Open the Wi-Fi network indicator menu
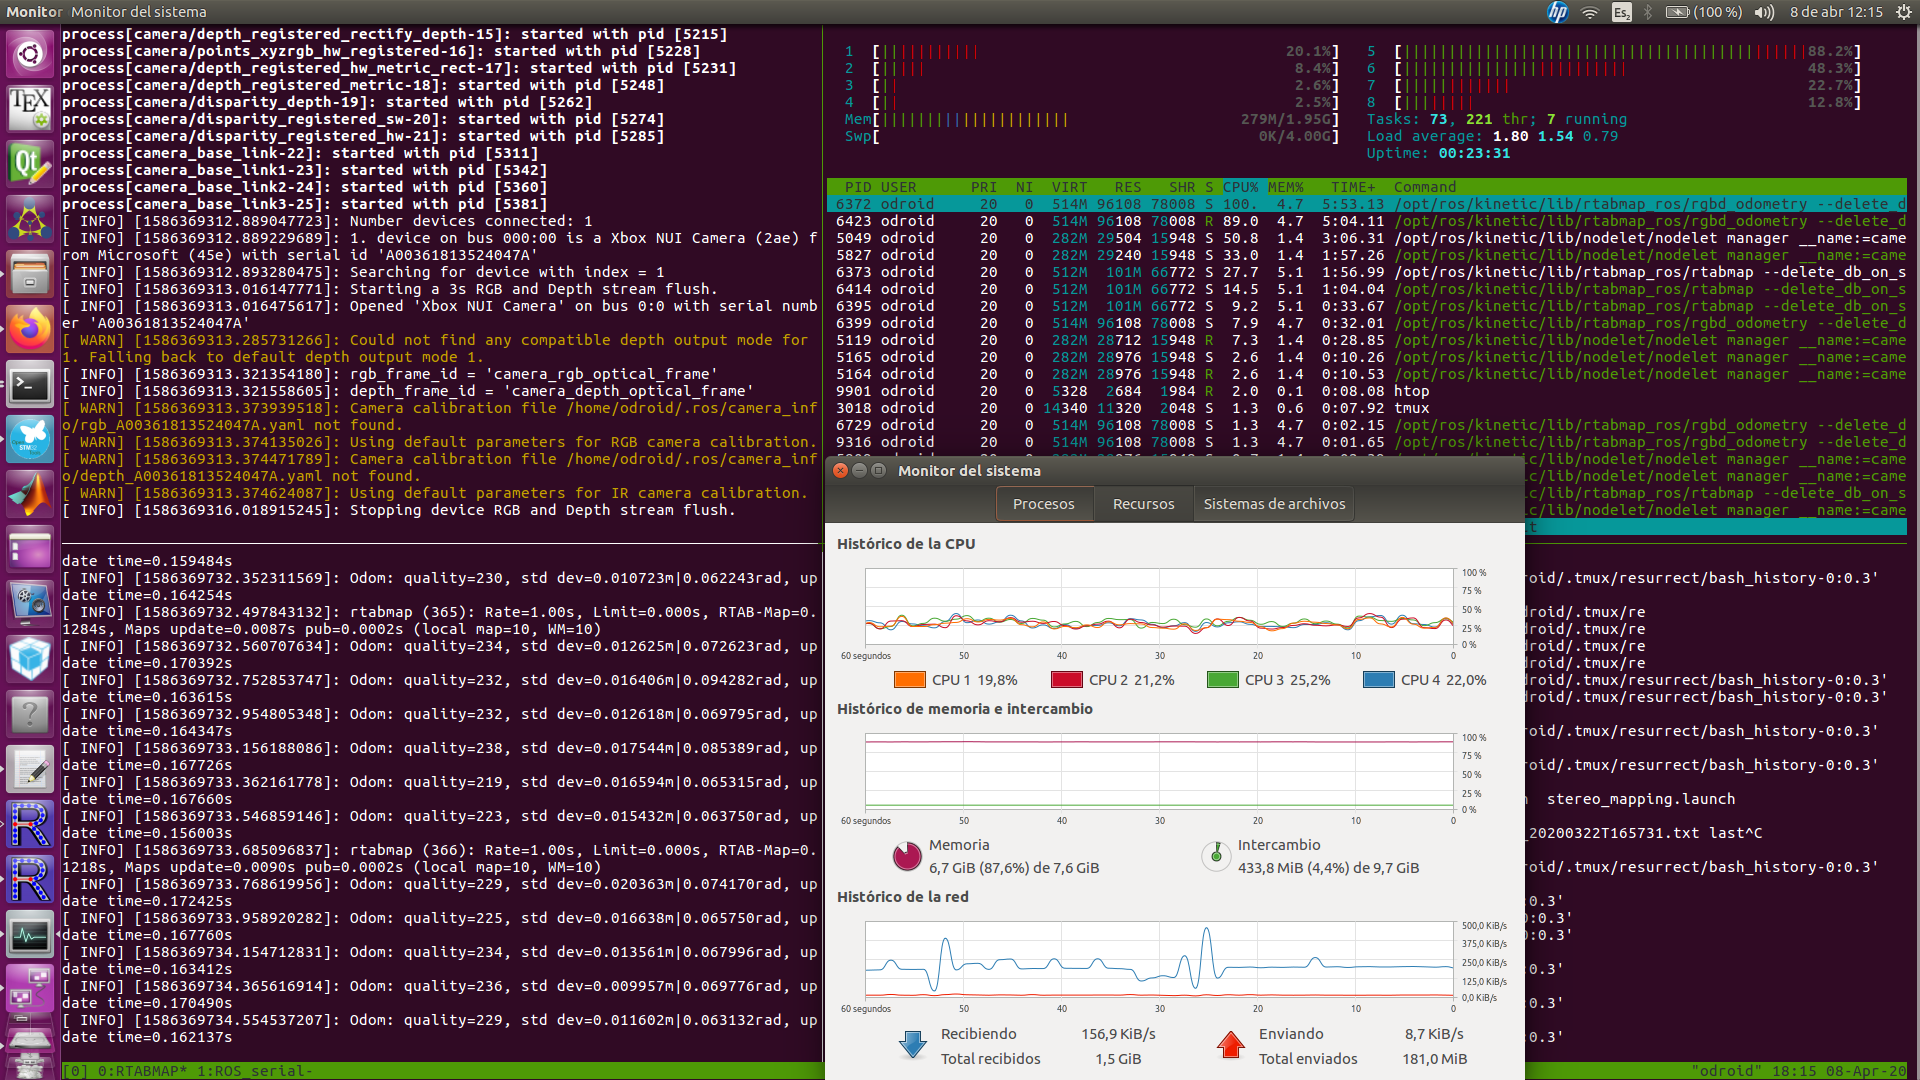Screen dimensions: 1920x1080 point(1589,12)
